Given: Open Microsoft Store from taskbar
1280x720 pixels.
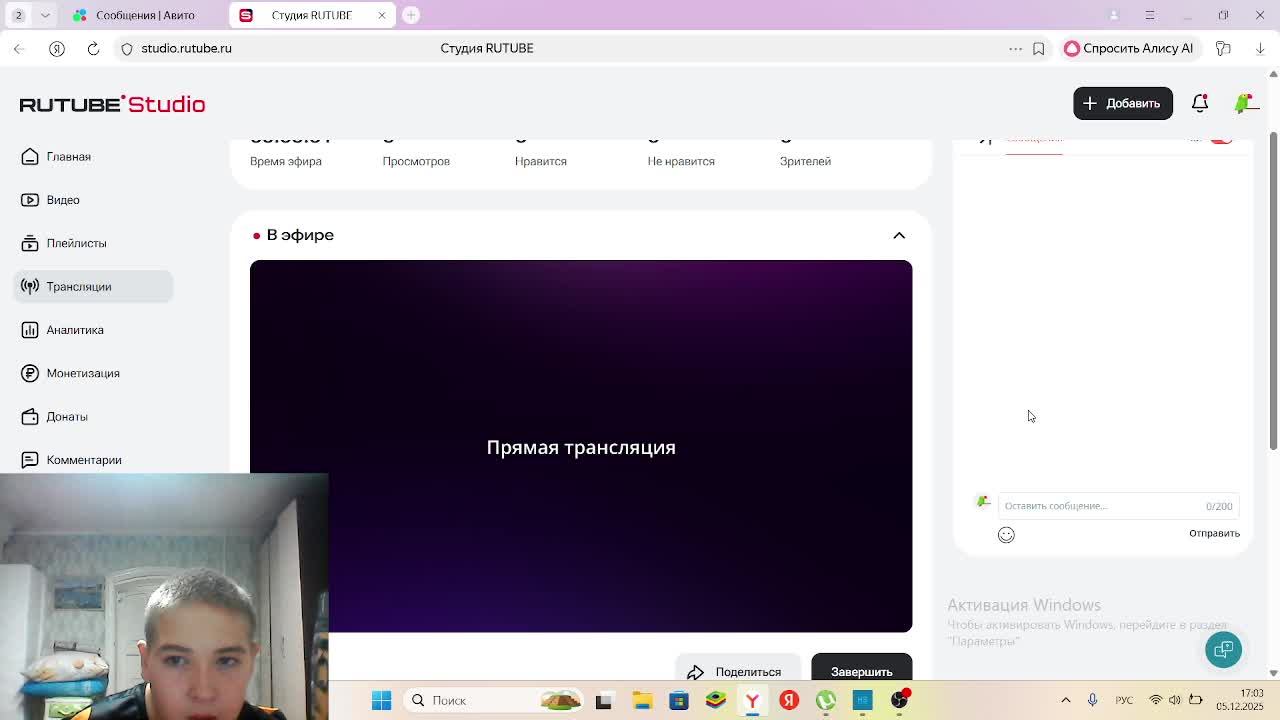Looking at the screenshot, I should (679, 700).
